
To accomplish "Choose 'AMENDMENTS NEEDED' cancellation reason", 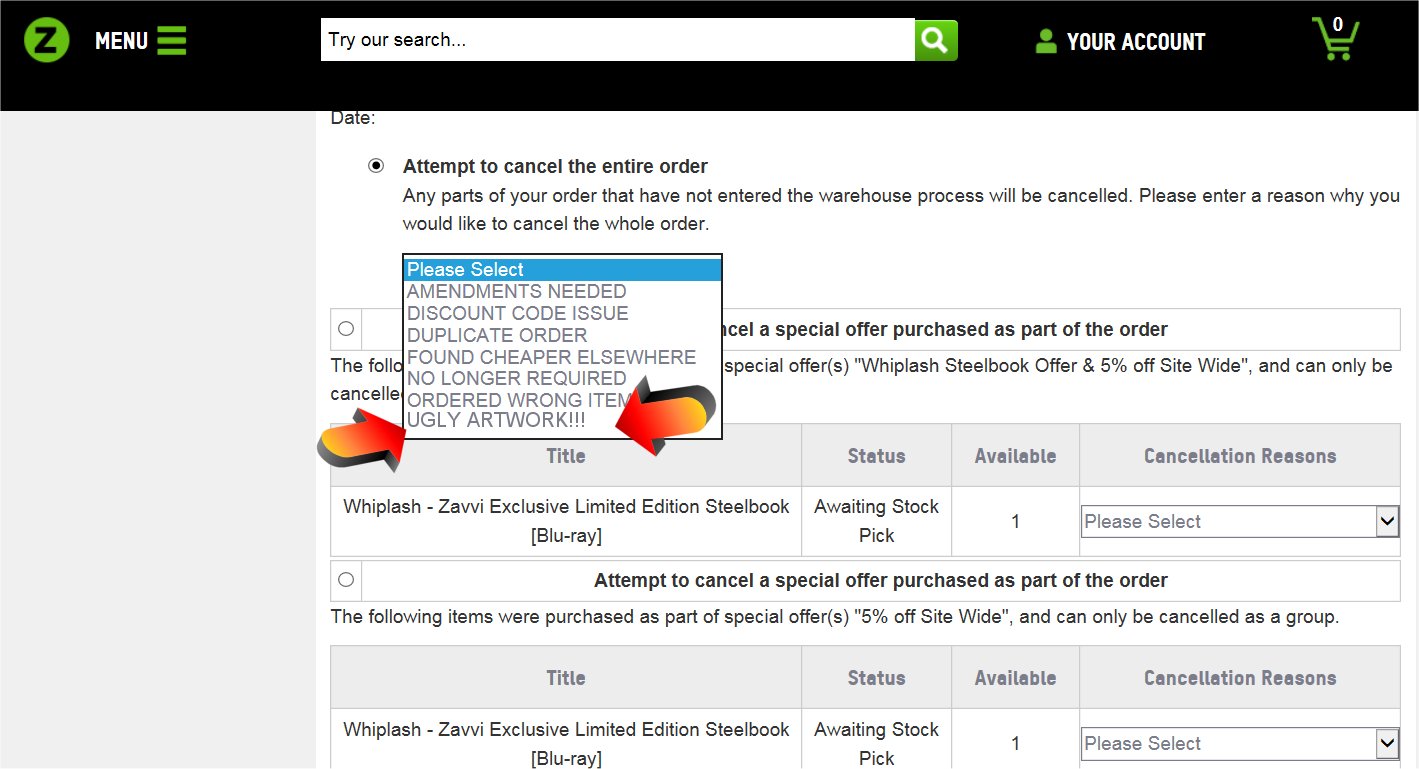I will [562, 291].
